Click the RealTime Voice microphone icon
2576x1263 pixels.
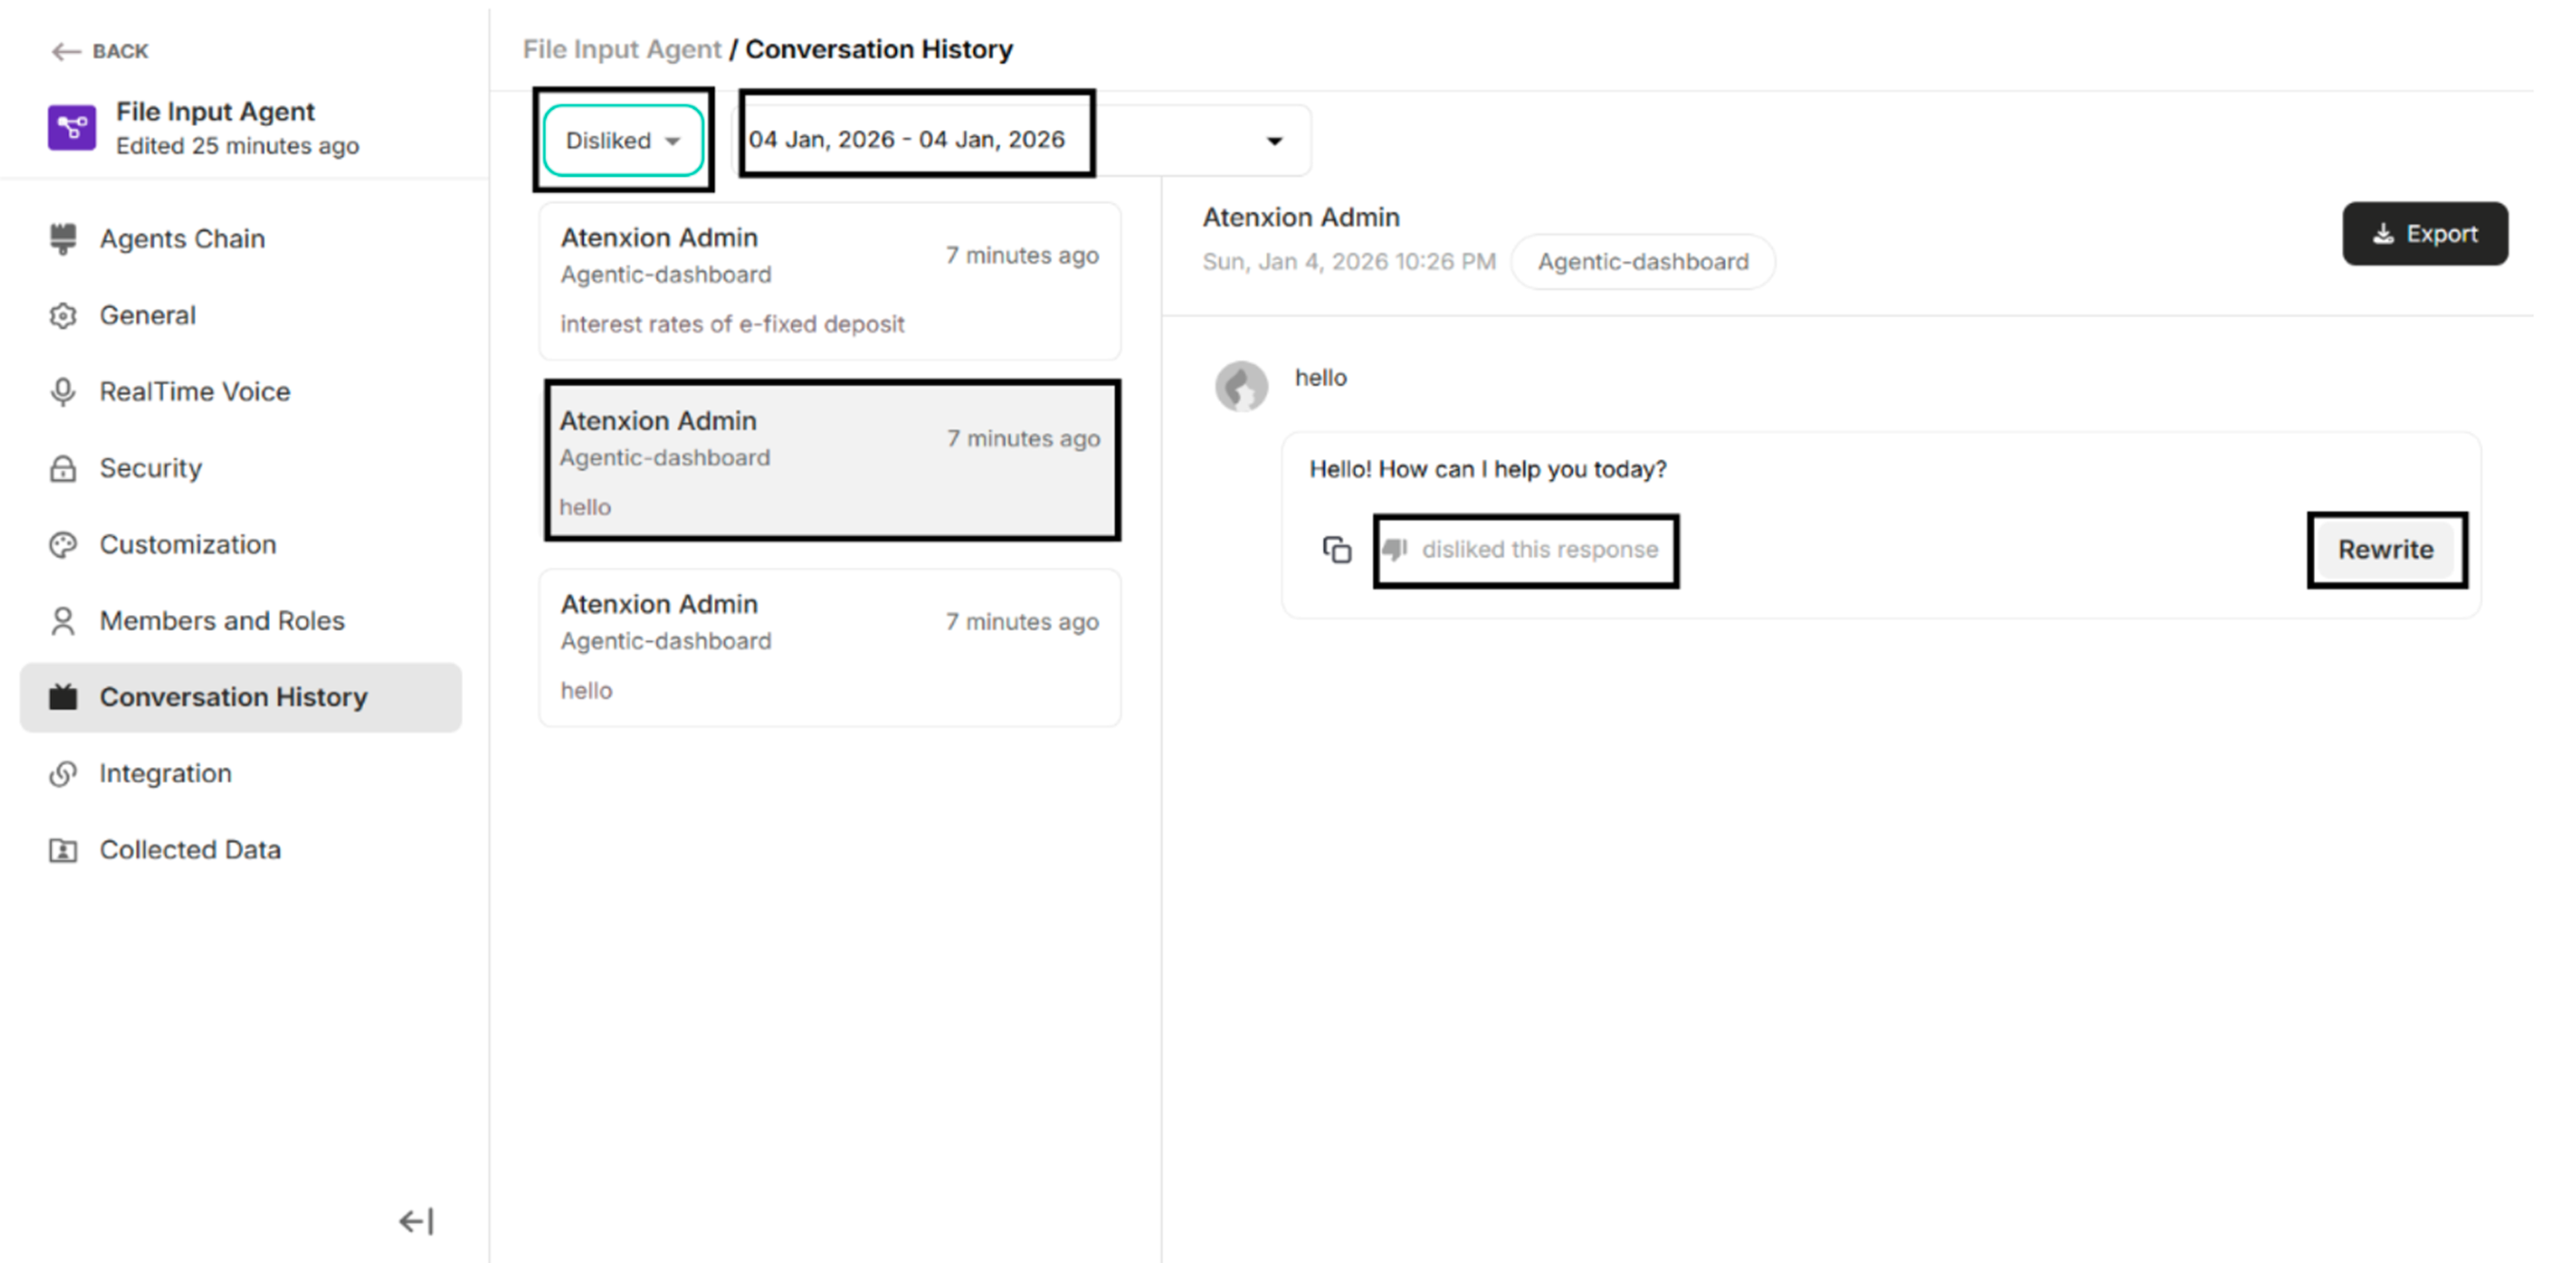pyautogui.click(x=63, y=392)
